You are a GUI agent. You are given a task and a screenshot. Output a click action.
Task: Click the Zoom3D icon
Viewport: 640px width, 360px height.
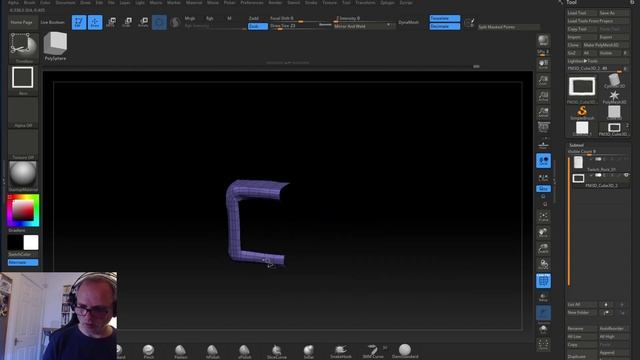[x=543, y=249]
